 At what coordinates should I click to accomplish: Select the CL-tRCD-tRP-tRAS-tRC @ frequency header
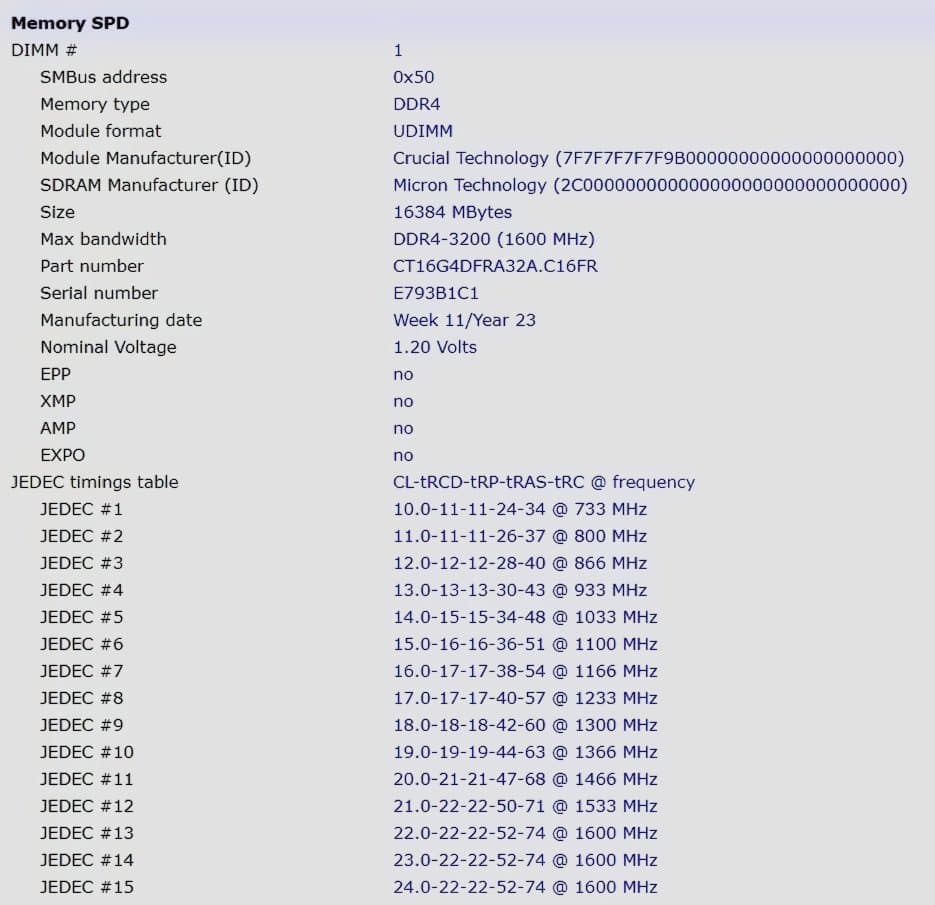pos(544,482)
